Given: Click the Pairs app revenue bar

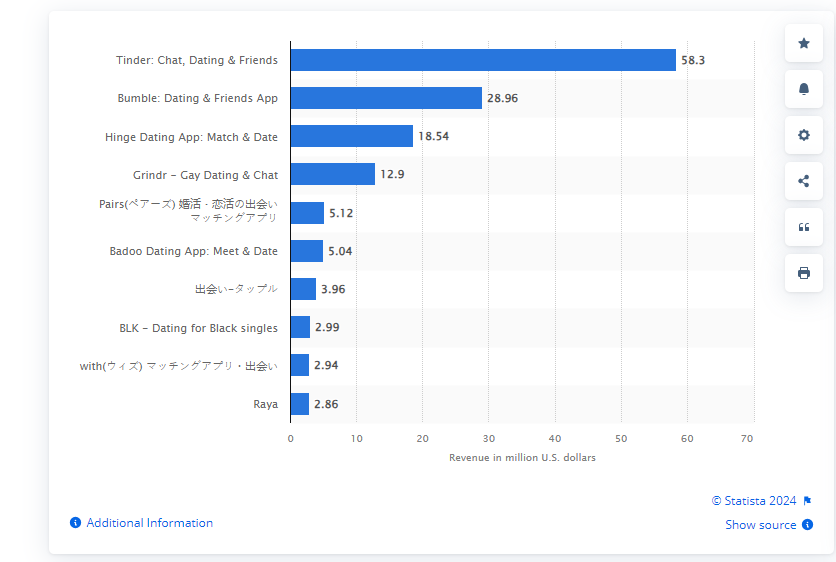Looking at the screenshot, I should click(x=307, y=213).
